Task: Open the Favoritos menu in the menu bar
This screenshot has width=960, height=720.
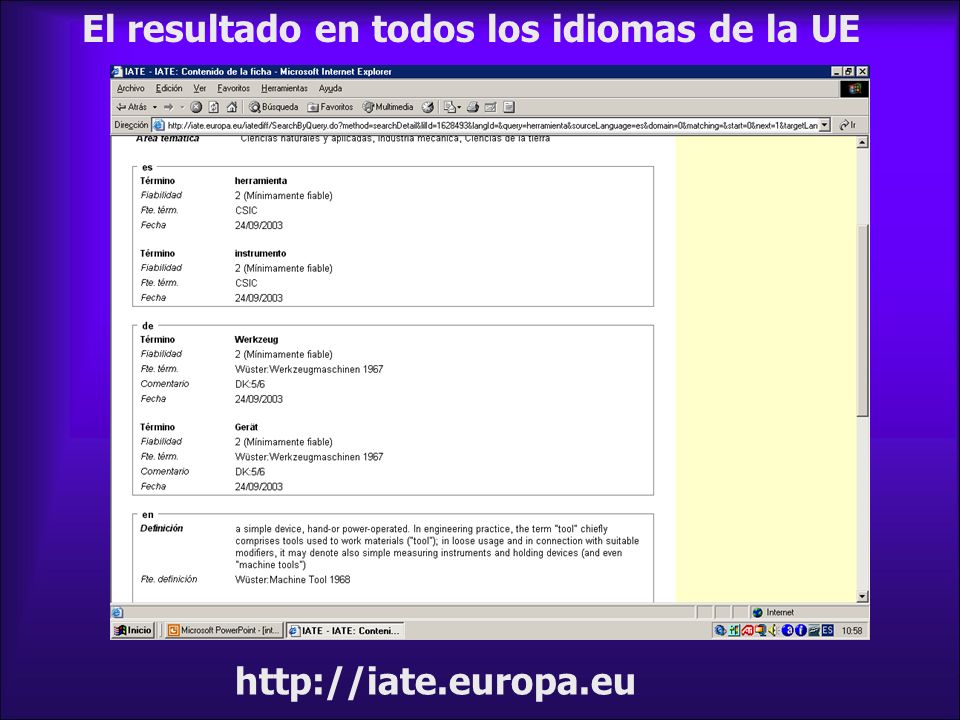Action: (x=233, y=89)
